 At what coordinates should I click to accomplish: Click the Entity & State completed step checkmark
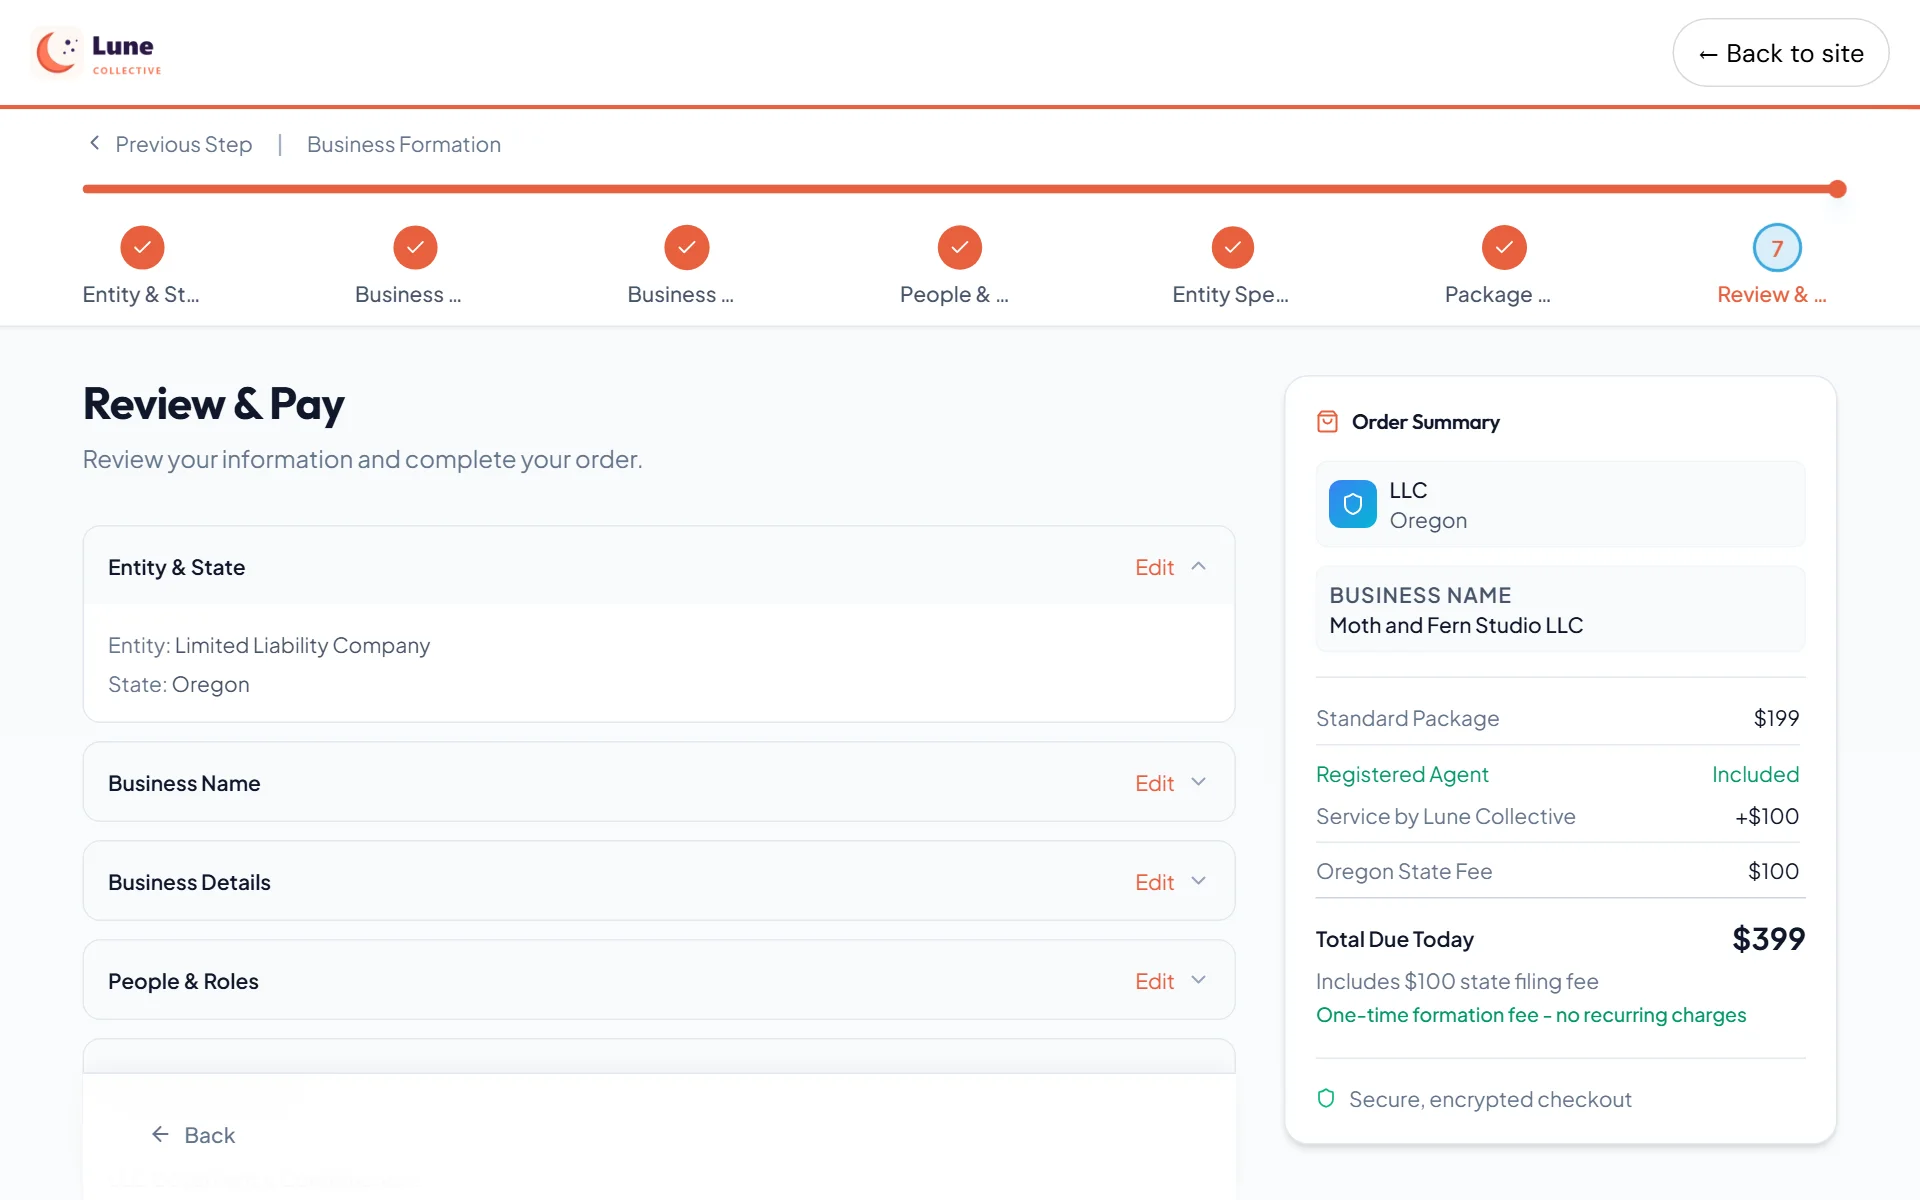(x=142, y=248)
